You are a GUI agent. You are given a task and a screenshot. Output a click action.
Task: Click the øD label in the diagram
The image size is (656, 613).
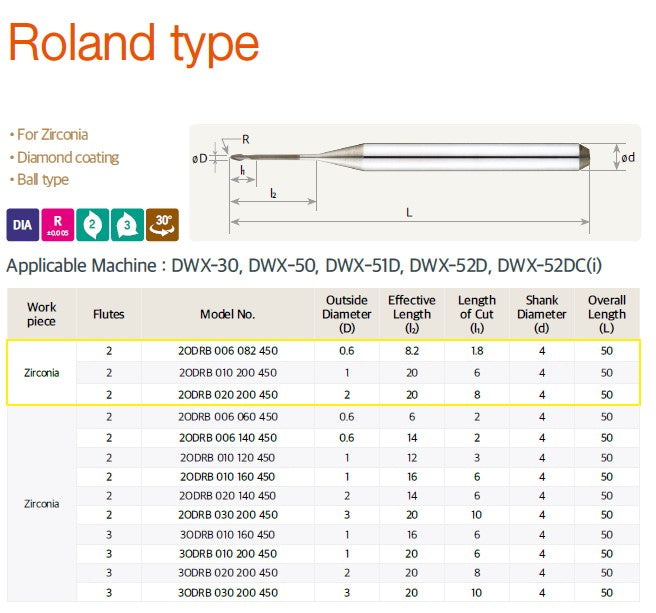(200, 159)
